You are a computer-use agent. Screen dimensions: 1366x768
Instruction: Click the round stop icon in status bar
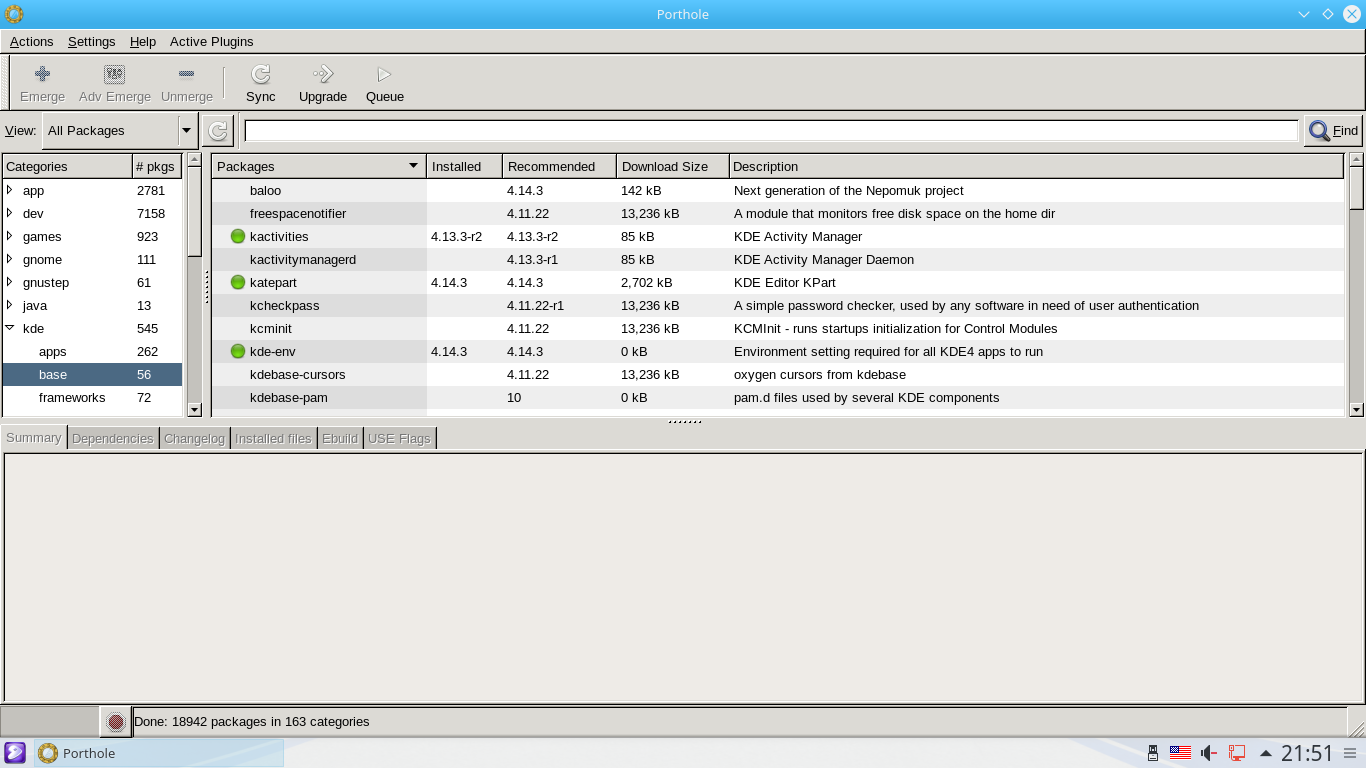(x=115, y=721)
